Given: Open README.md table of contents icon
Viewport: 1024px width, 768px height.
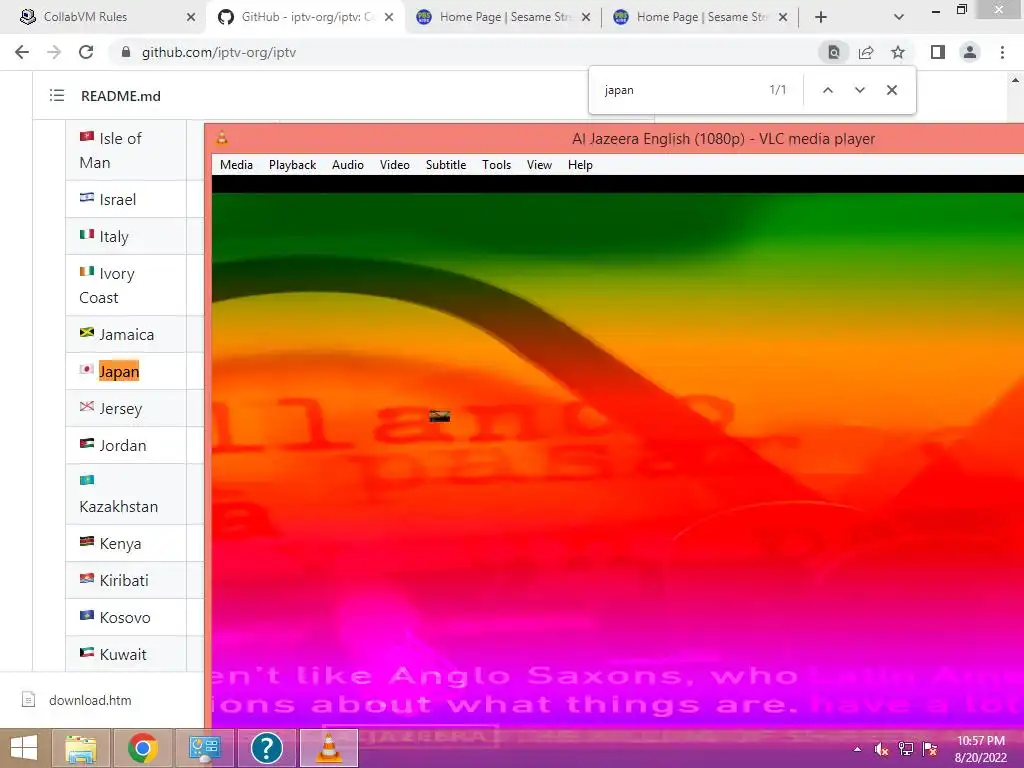Looking at the screenshot, I should tap(57, 96).
